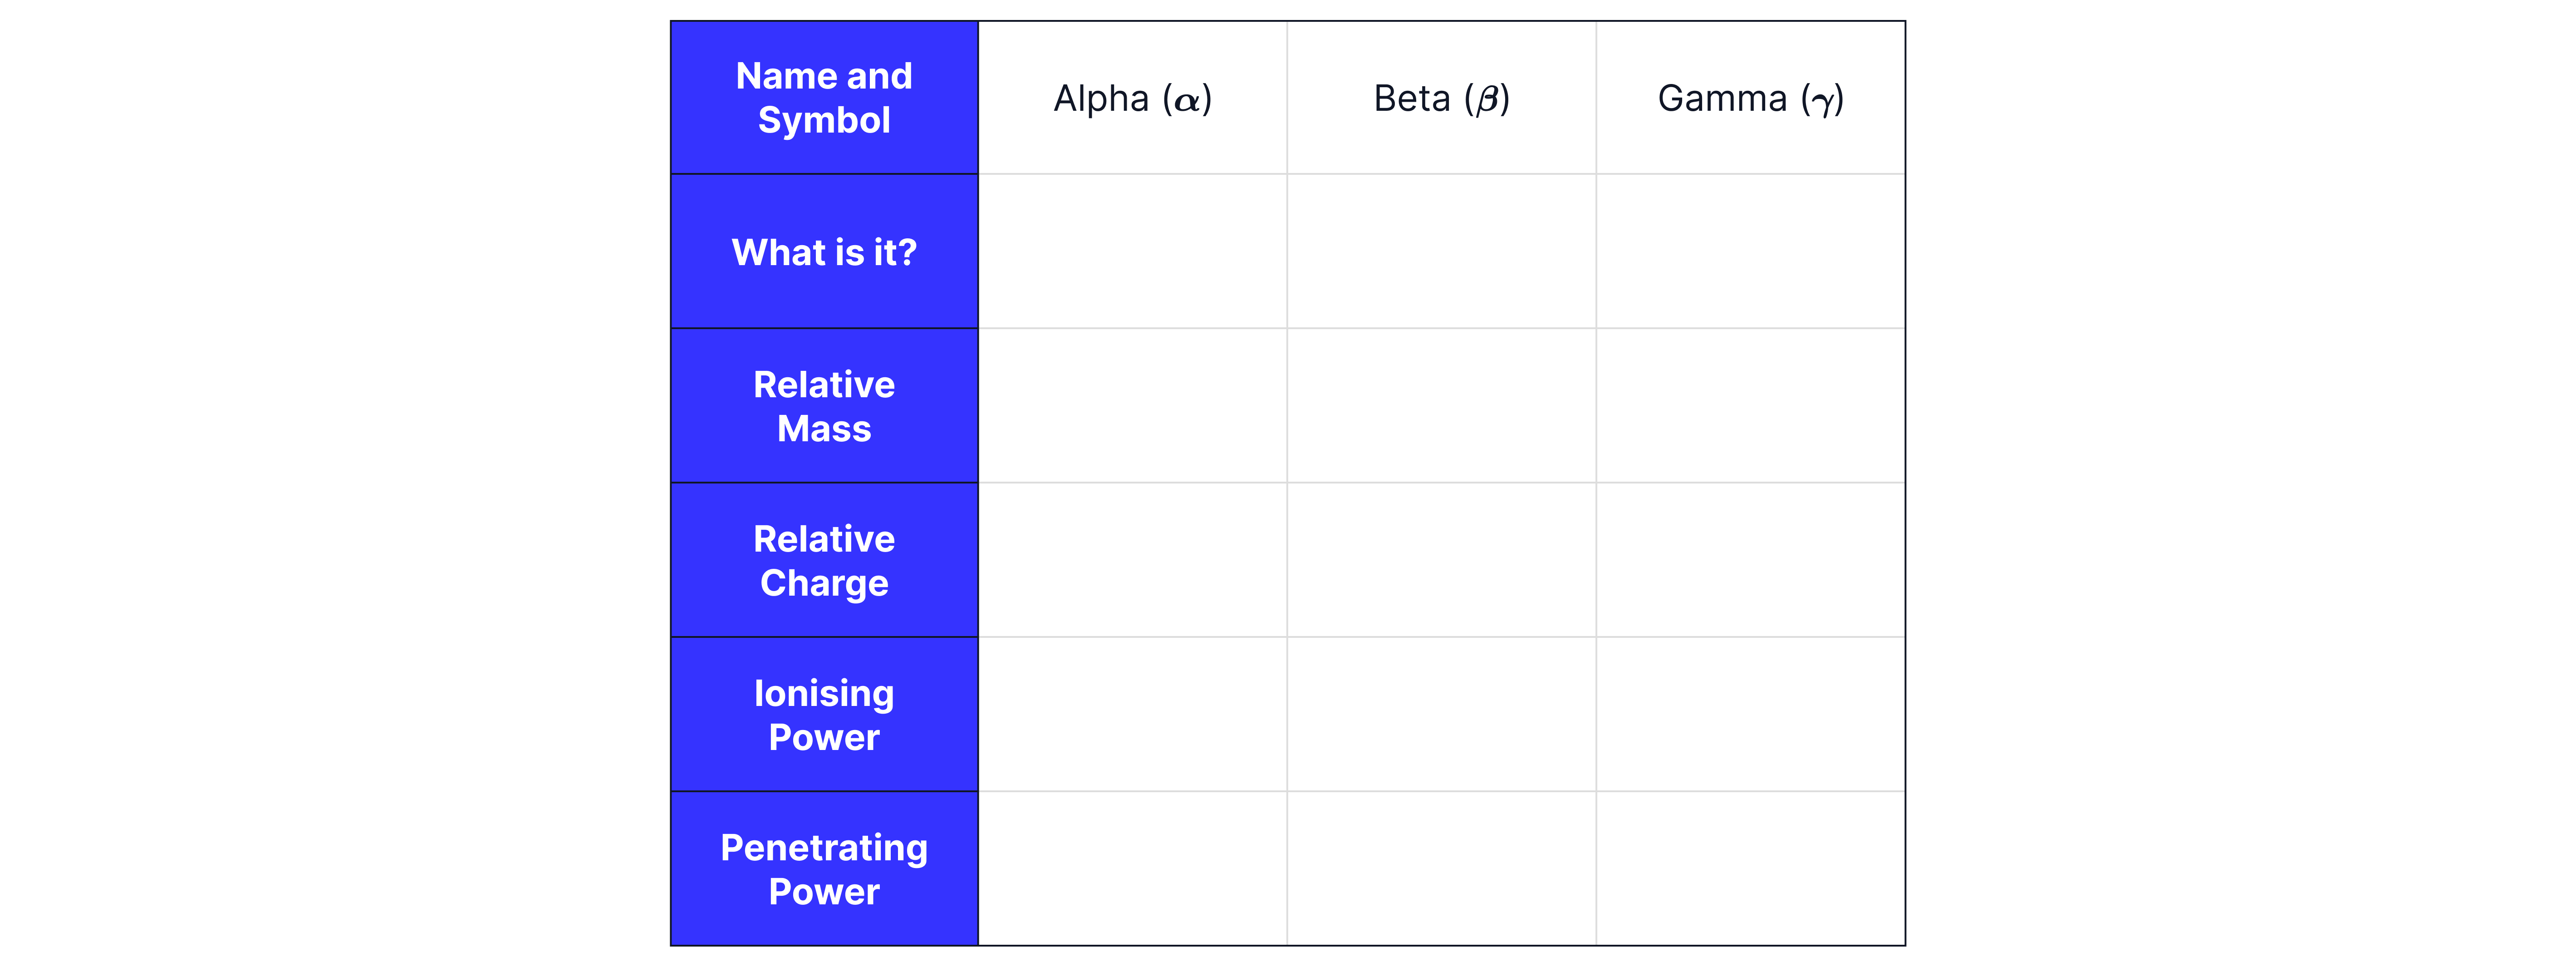Select the Beta (β) column header
Viewport: 2576px width, 967px height.
(x=1441, y=98)
